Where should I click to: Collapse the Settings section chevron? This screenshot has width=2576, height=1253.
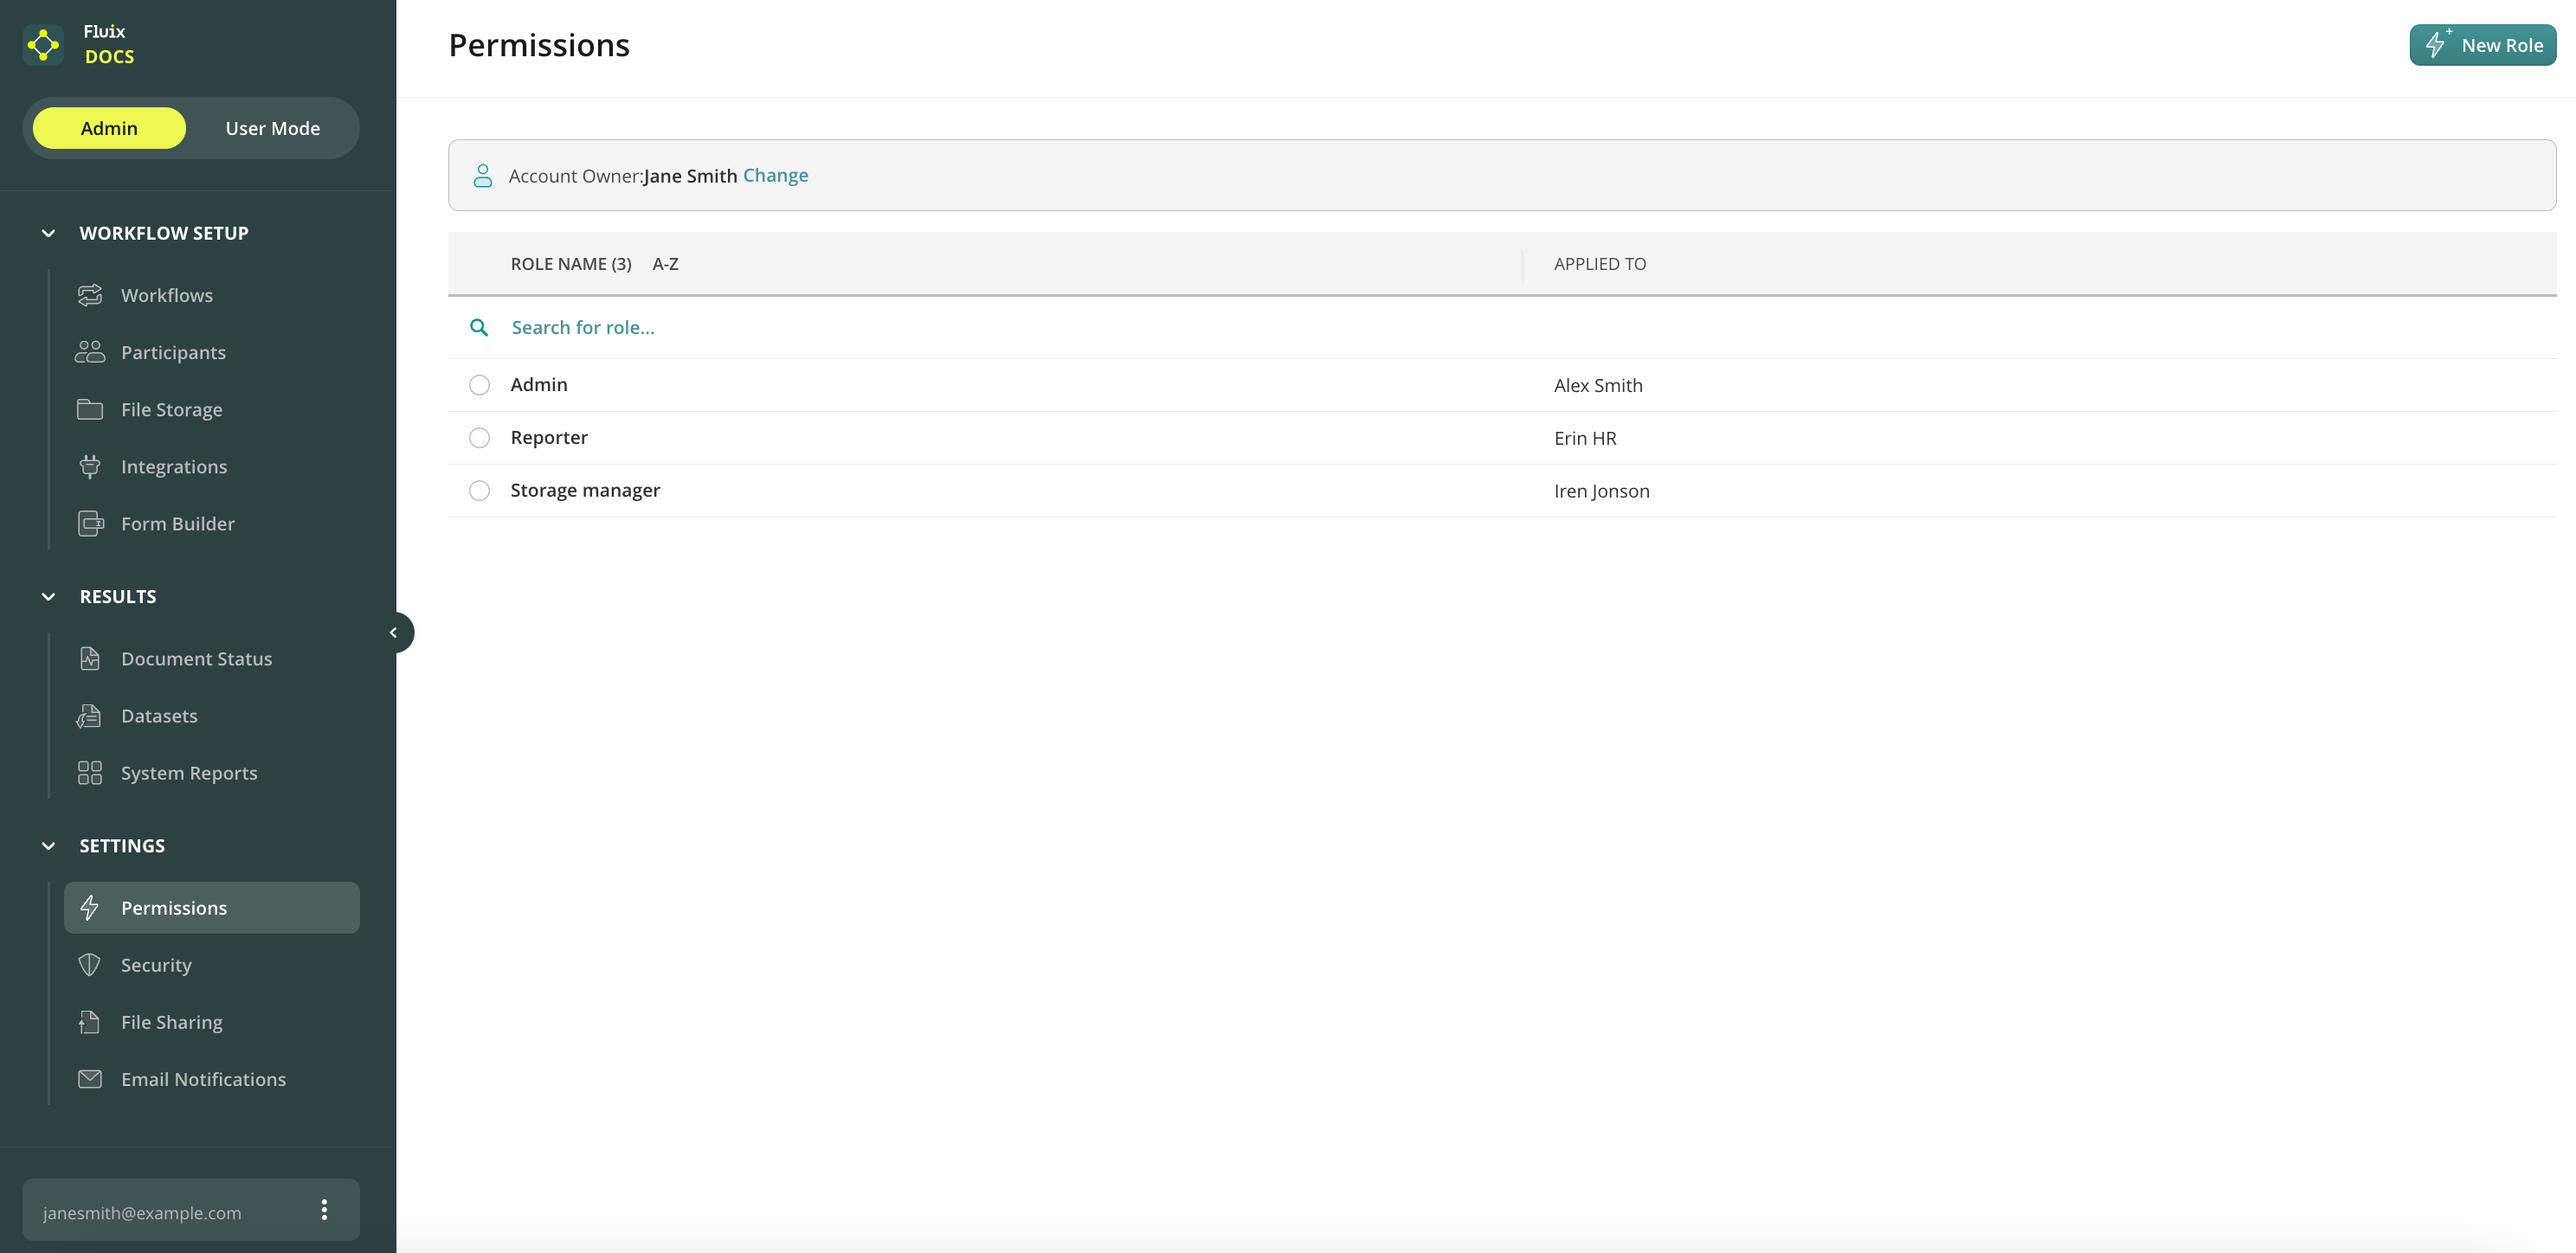(48, 846)
